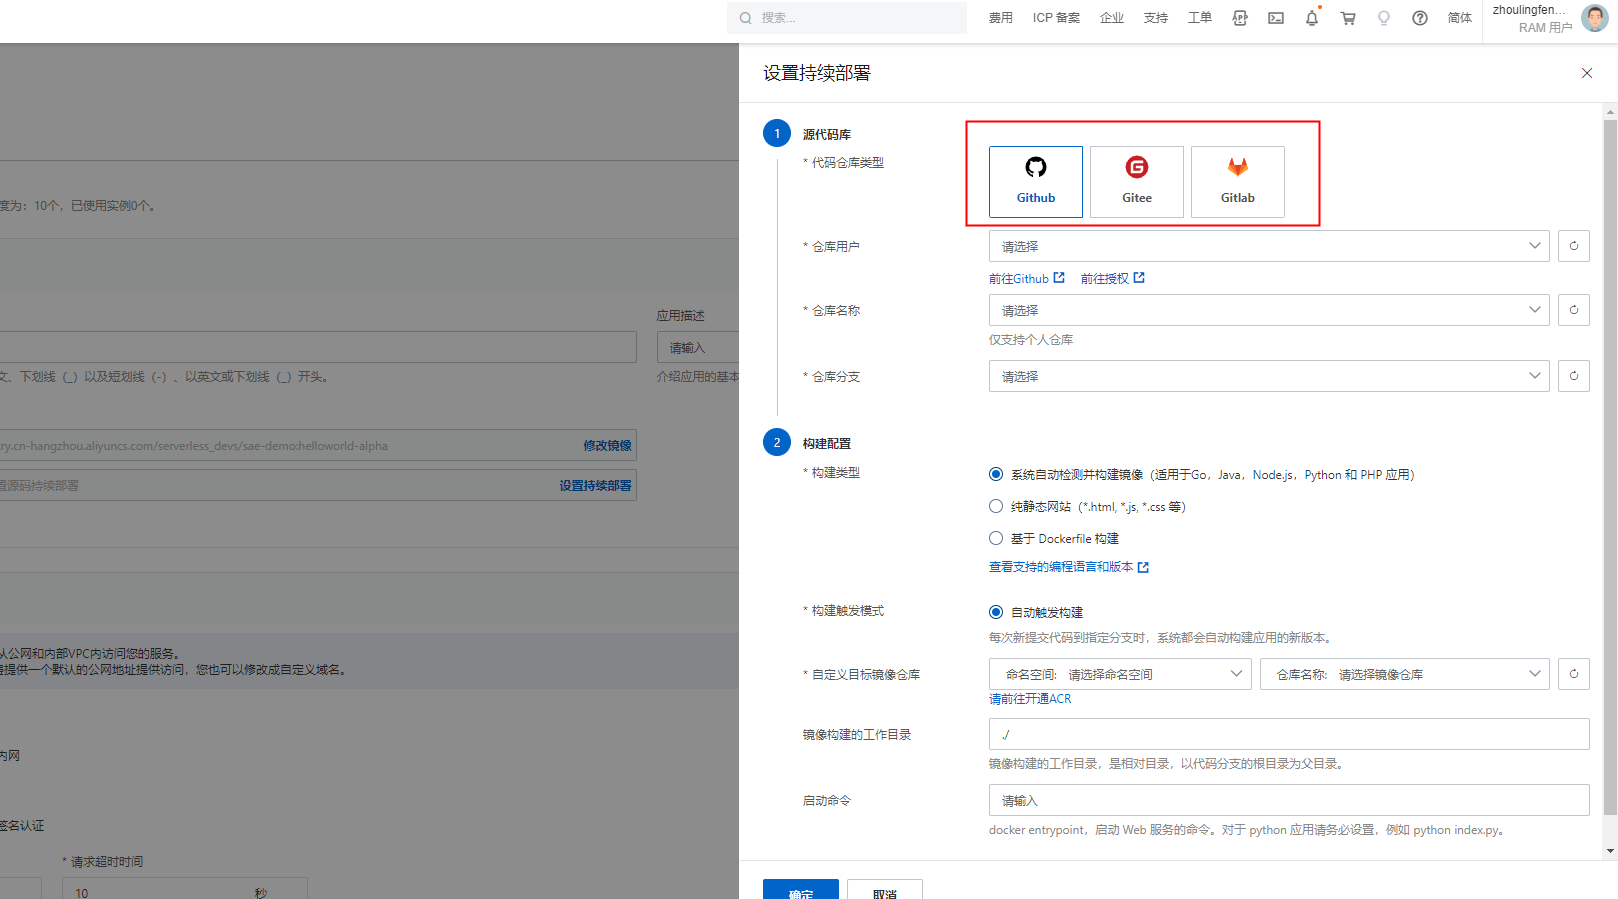The image size is (1618, 899).
Task: Click the 应用描述 input in the background page
Action: [698, 347]
